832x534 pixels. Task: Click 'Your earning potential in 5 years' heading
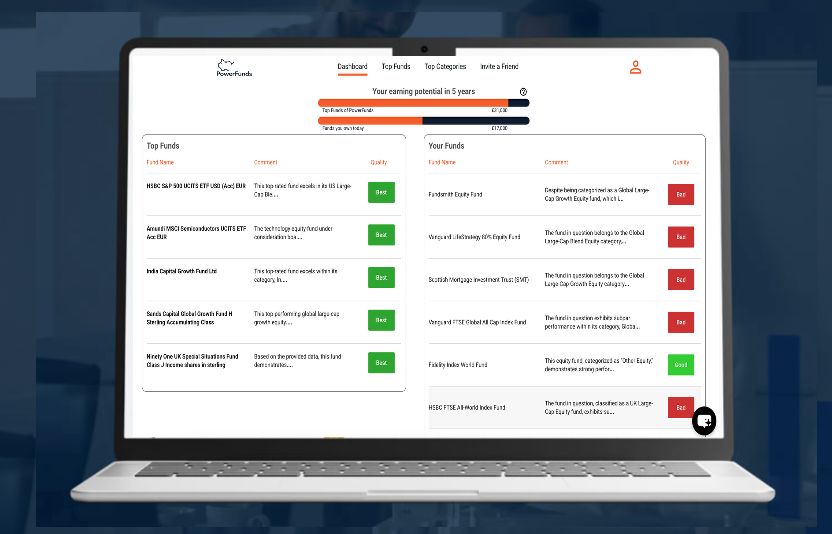point(423,91)
